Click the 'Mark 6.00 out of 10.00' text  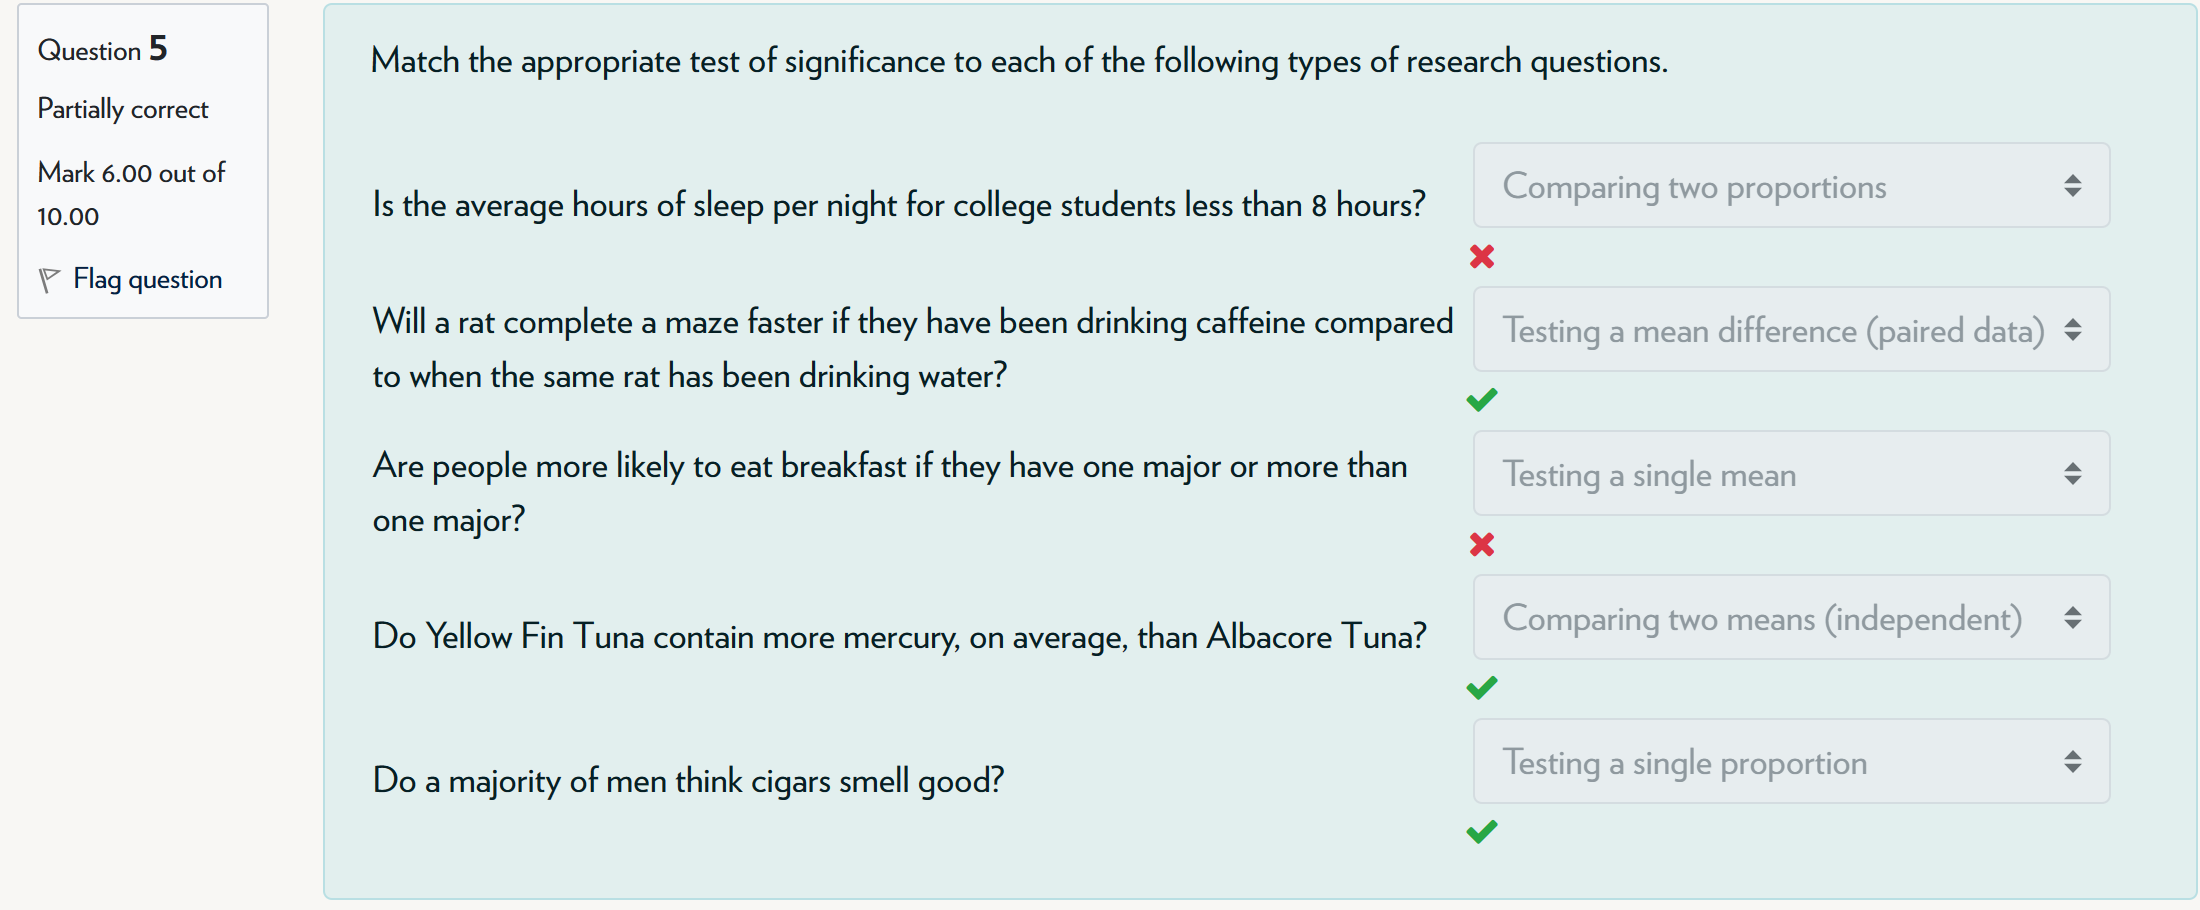(x=131, y=193)
